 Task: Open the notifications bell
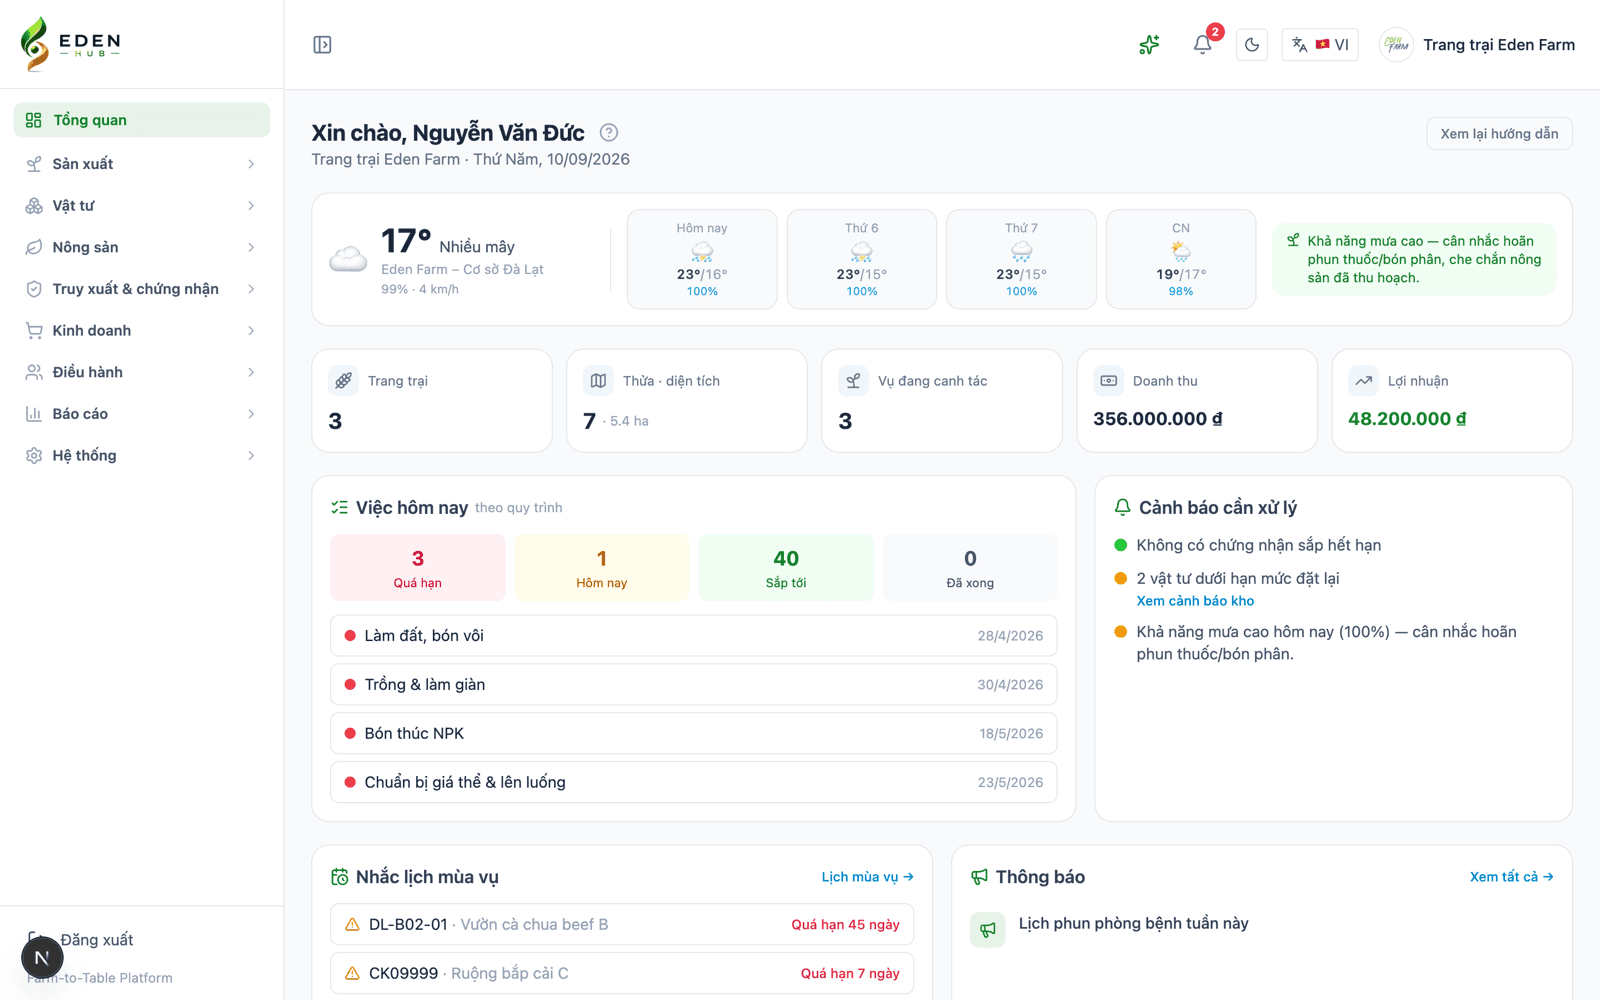point(1203,45)
